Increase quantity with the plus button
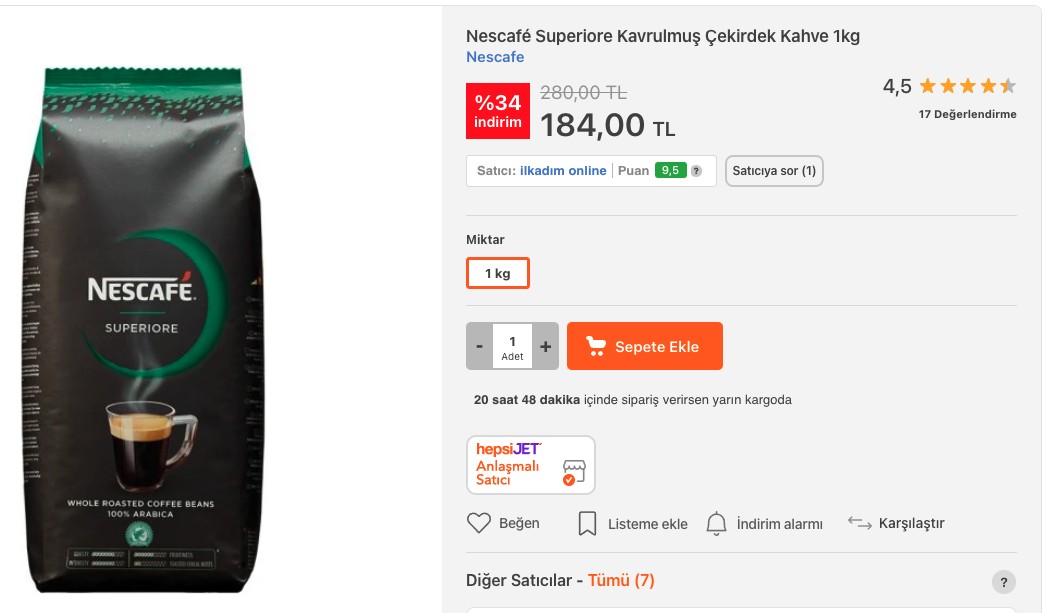Screen dimensions: 1054x613 pos(545,346)
